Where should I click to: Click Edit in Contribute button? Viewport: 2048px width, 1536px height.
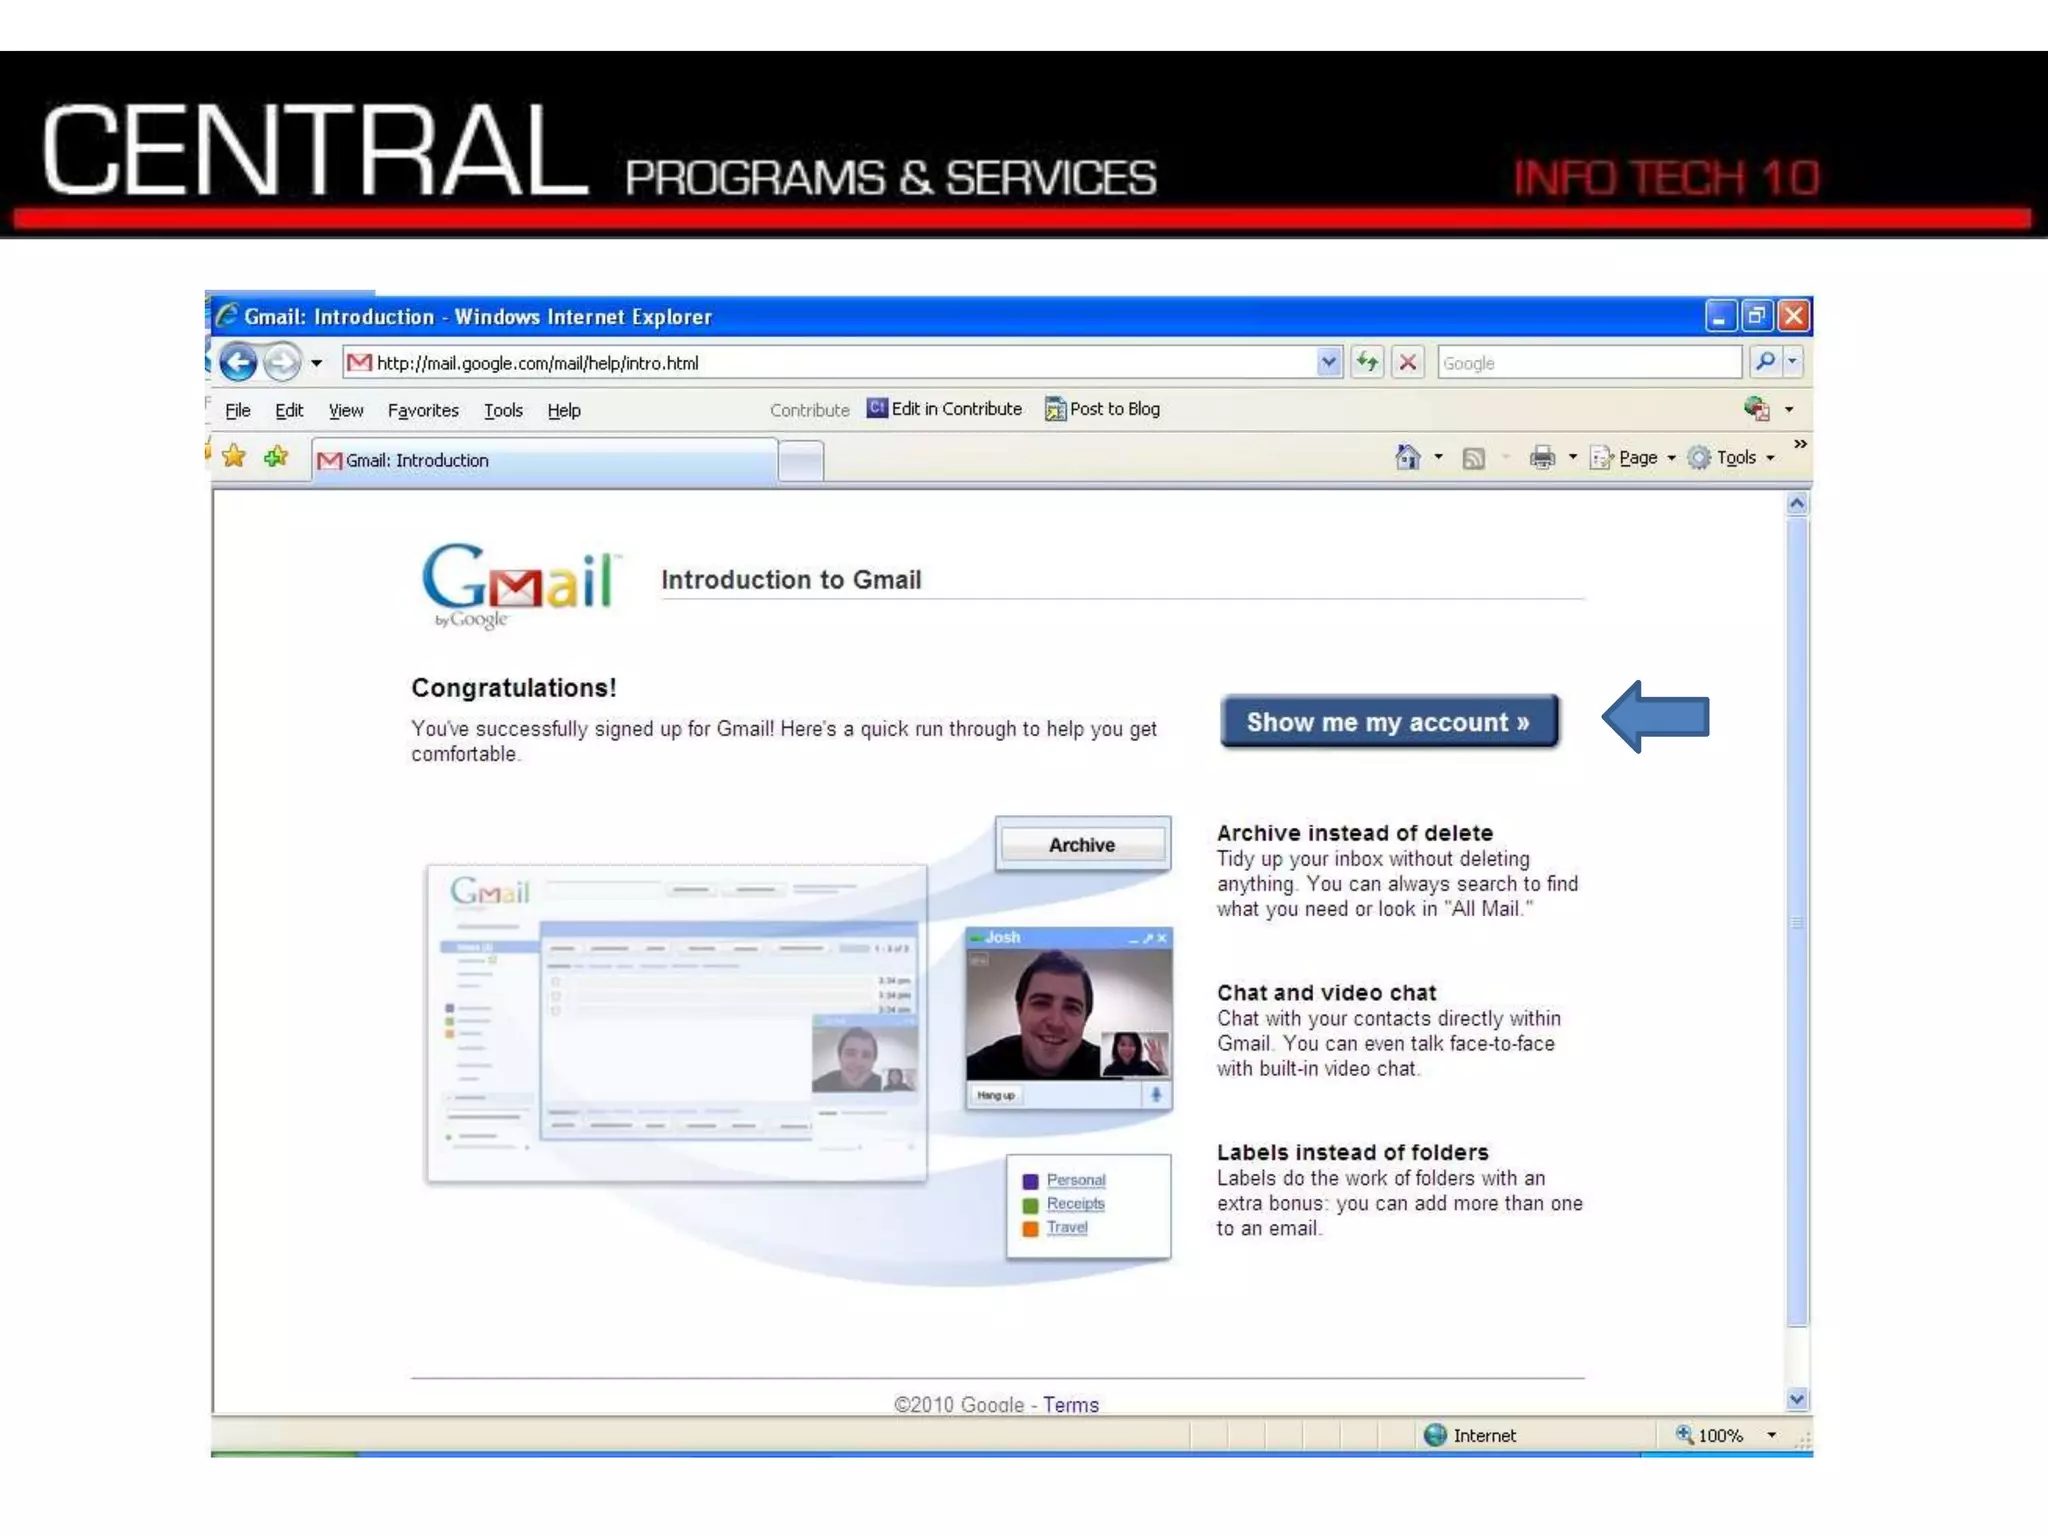pos(945,409)
